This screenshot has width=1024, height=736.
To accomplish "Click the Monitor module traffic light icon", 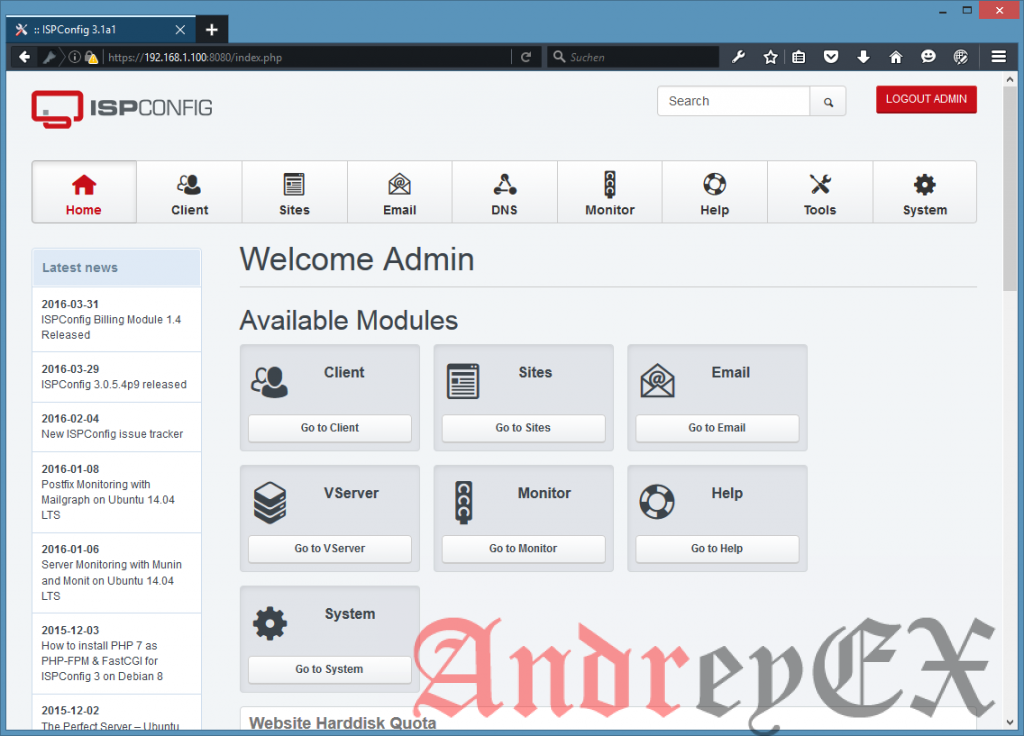I will coord(464,502).
